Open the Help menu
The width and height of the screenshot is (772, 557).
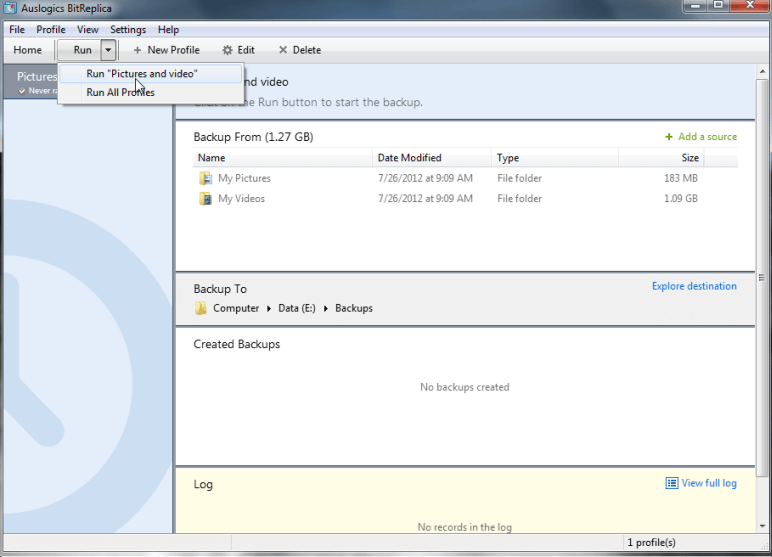click(168, 30)
